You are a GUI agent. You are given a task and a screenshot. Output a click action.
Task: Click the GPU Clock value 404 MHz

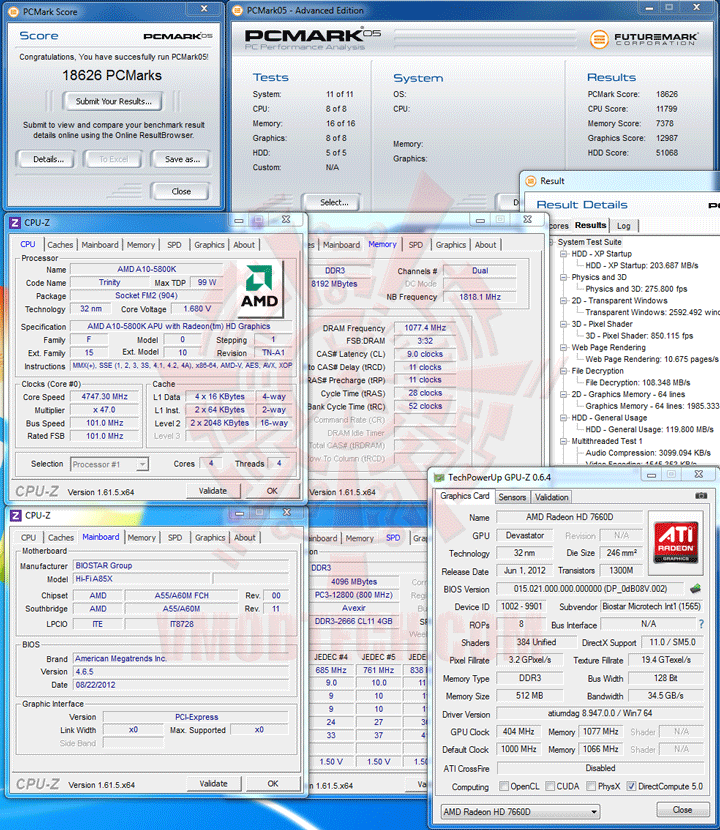click(x=518, y=732)
